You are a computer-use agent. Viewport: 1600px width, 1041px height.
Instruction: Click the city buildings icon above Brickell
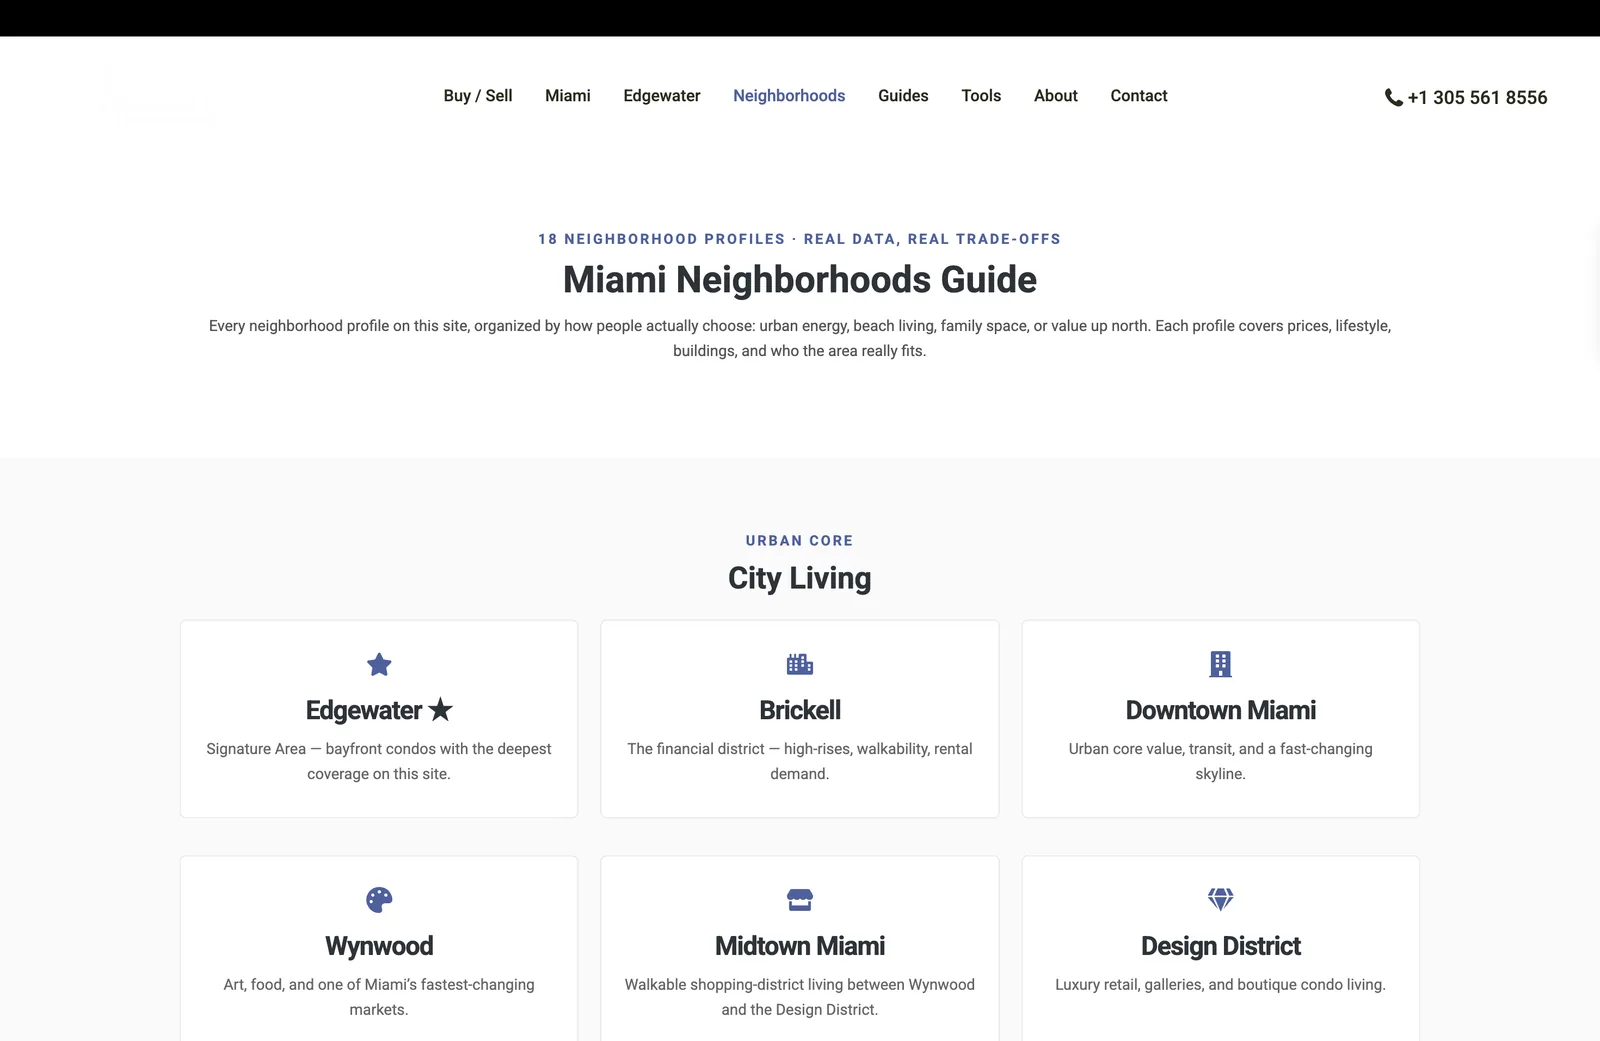[800, 664]
